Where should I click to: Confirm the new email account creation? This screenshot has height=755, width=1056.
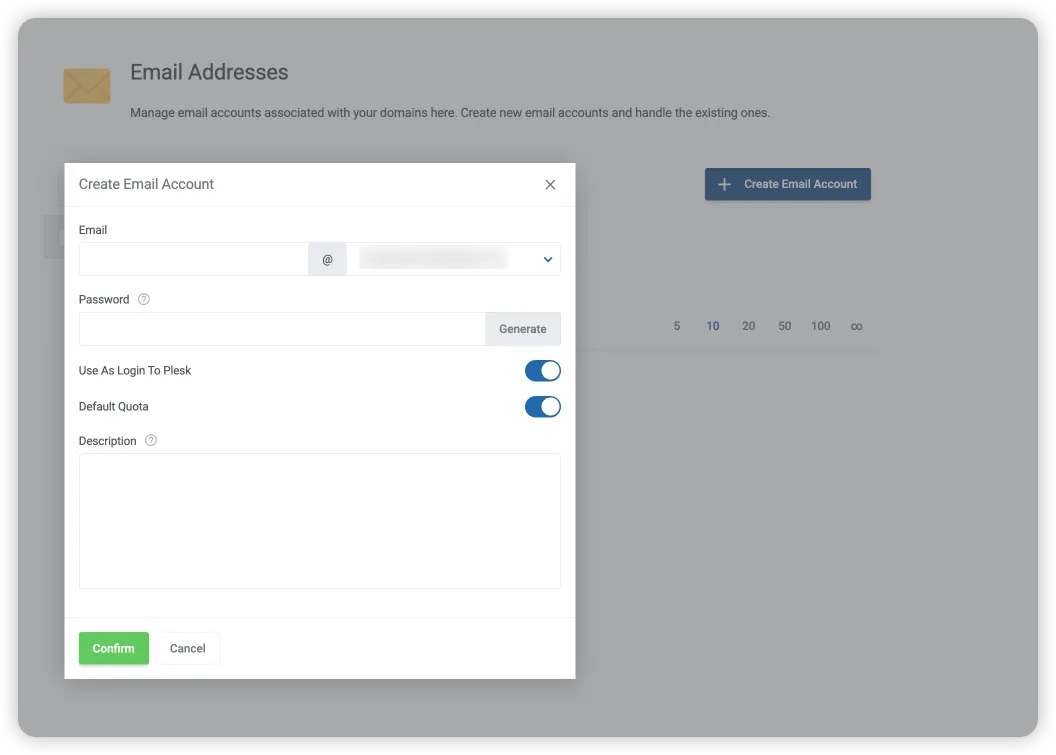tap(113, 648)
